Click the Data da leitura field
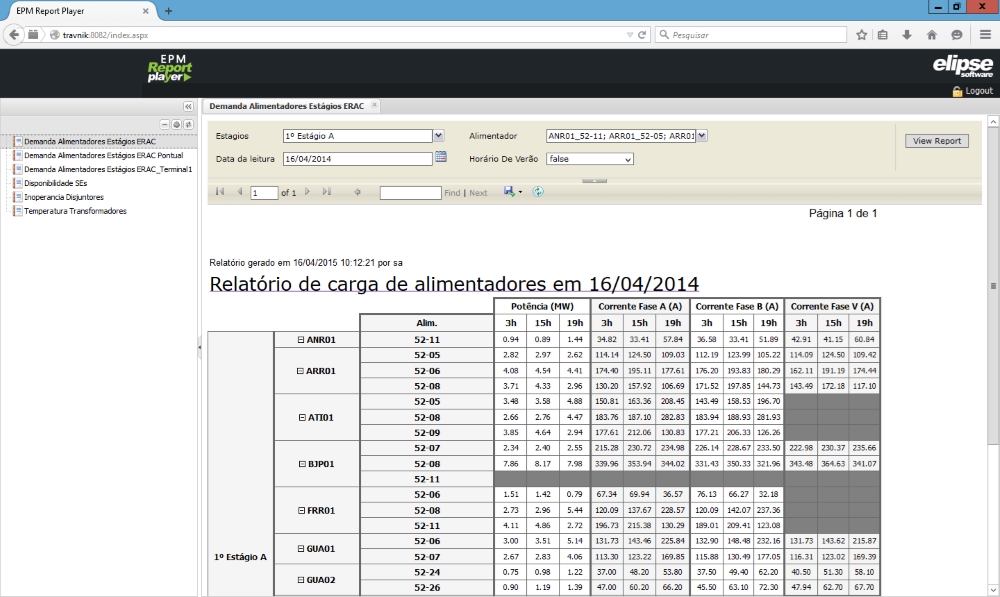1000x597 pixels. click(x=358, y=159)
